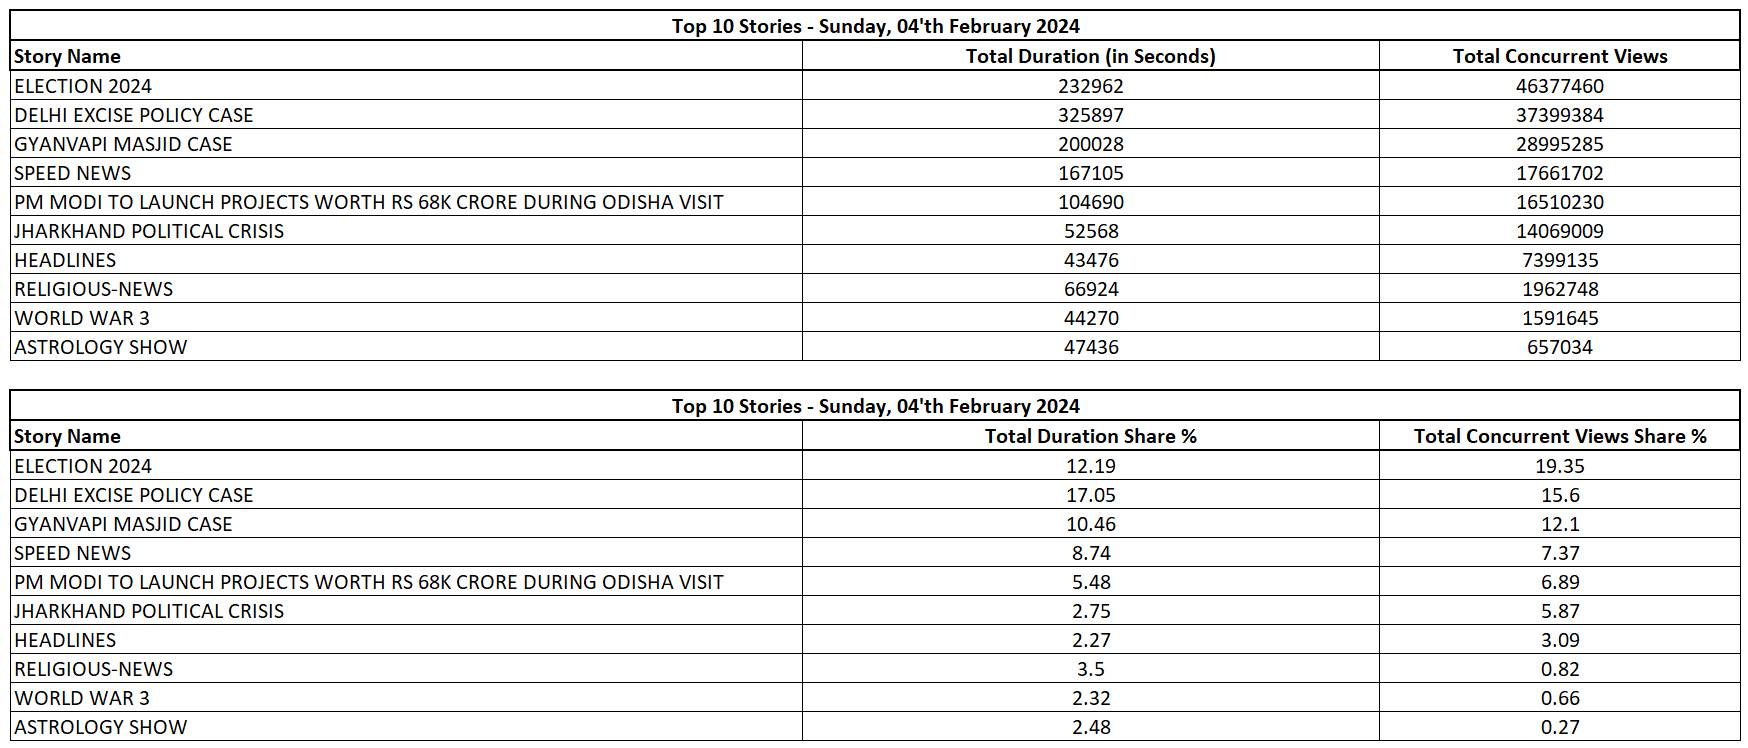Select the first table's Story Name header

click(x=67, y=57)
